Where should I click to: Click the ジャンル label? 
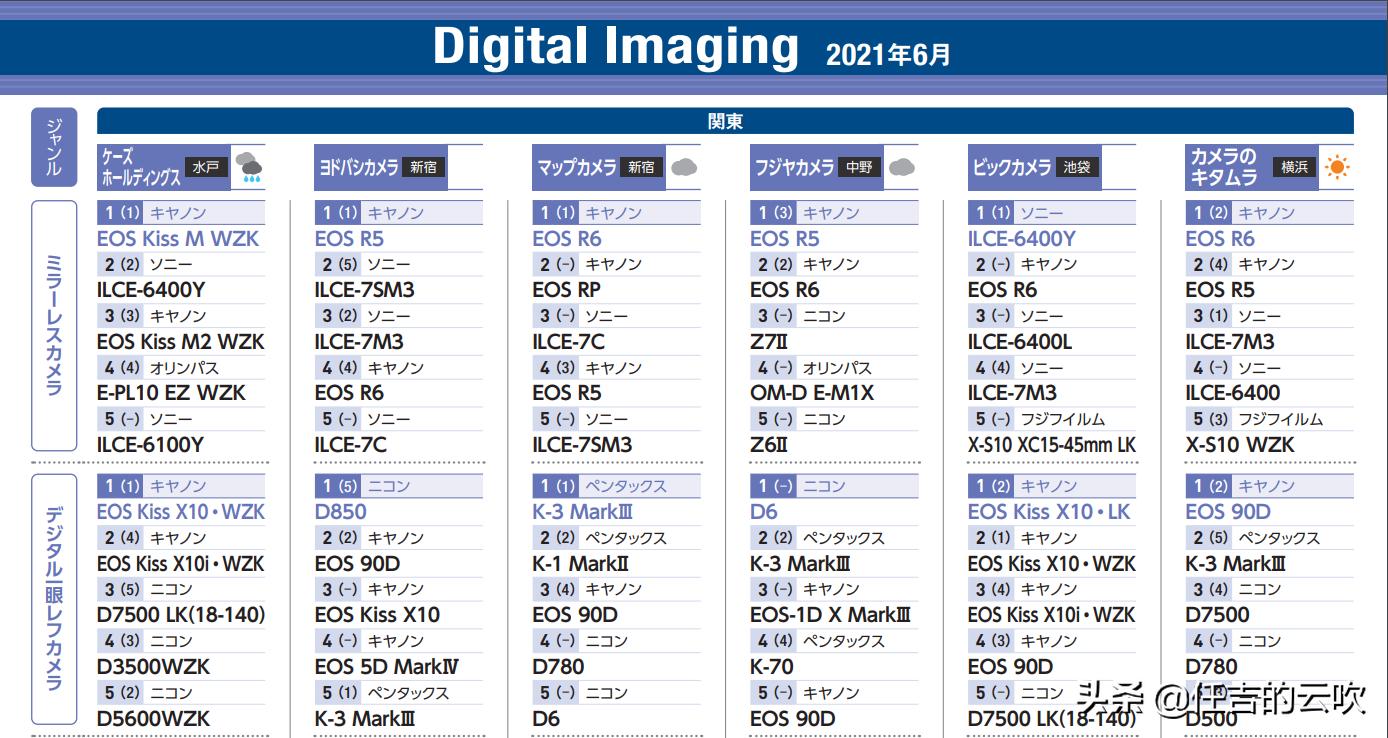pyautogui.click(x=54, y=147)
